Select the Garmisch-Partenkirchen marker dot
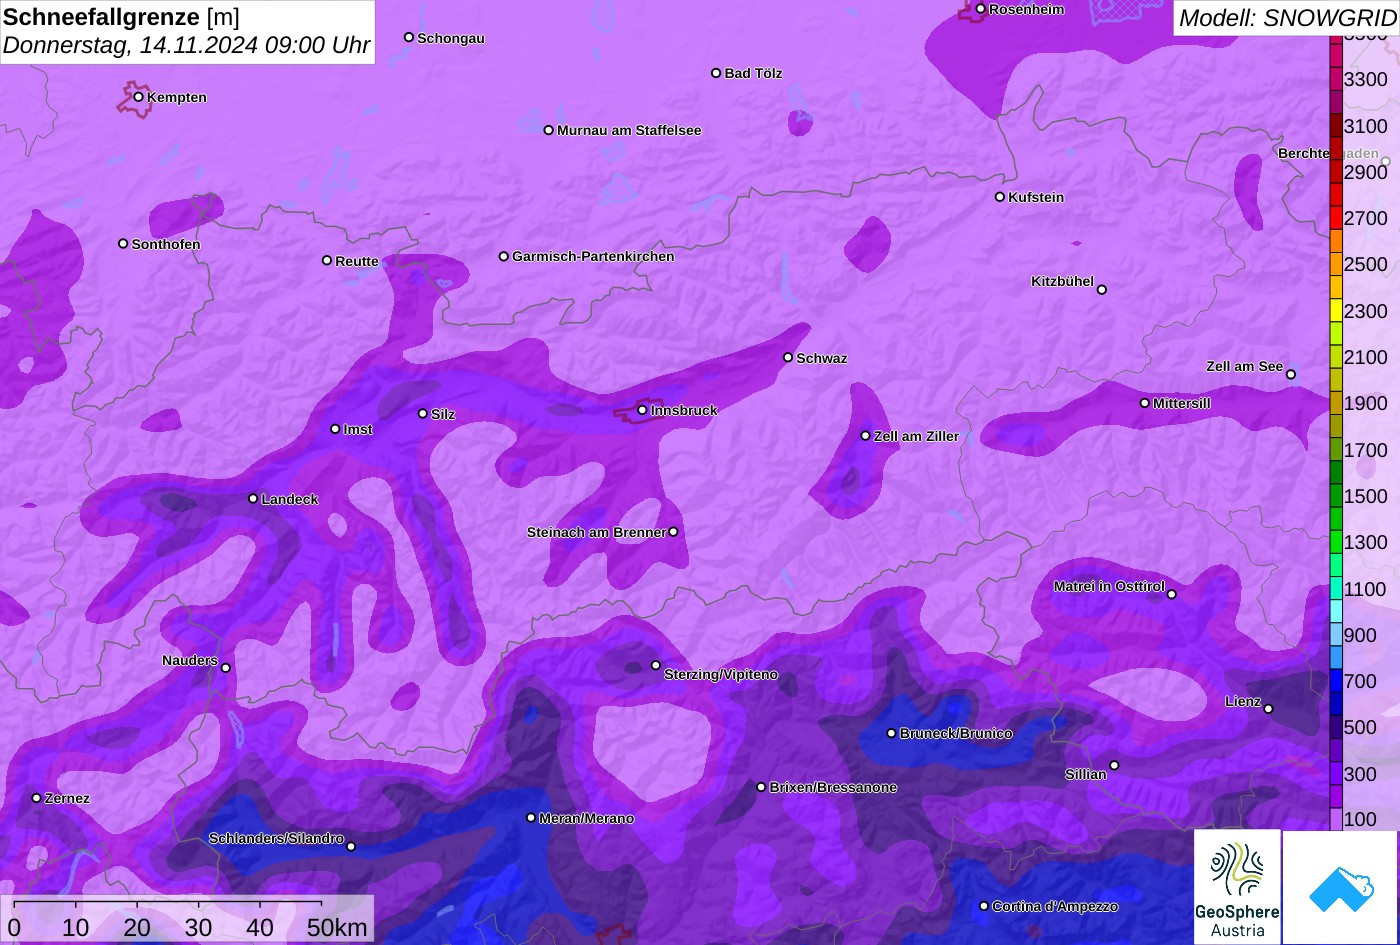The width and height of the screenshot is (1400, 945). tap(504, 256)
